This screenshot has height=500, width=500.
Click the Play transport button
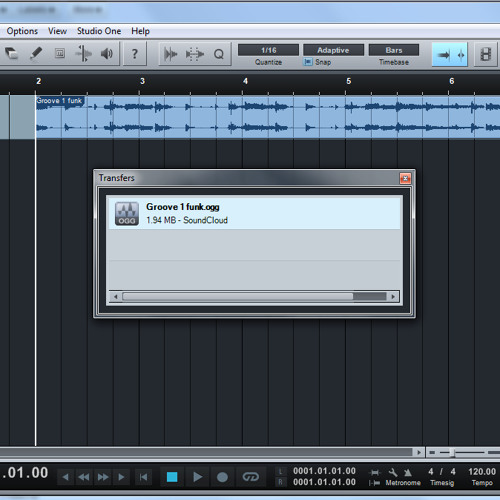(x=197, y=477)
